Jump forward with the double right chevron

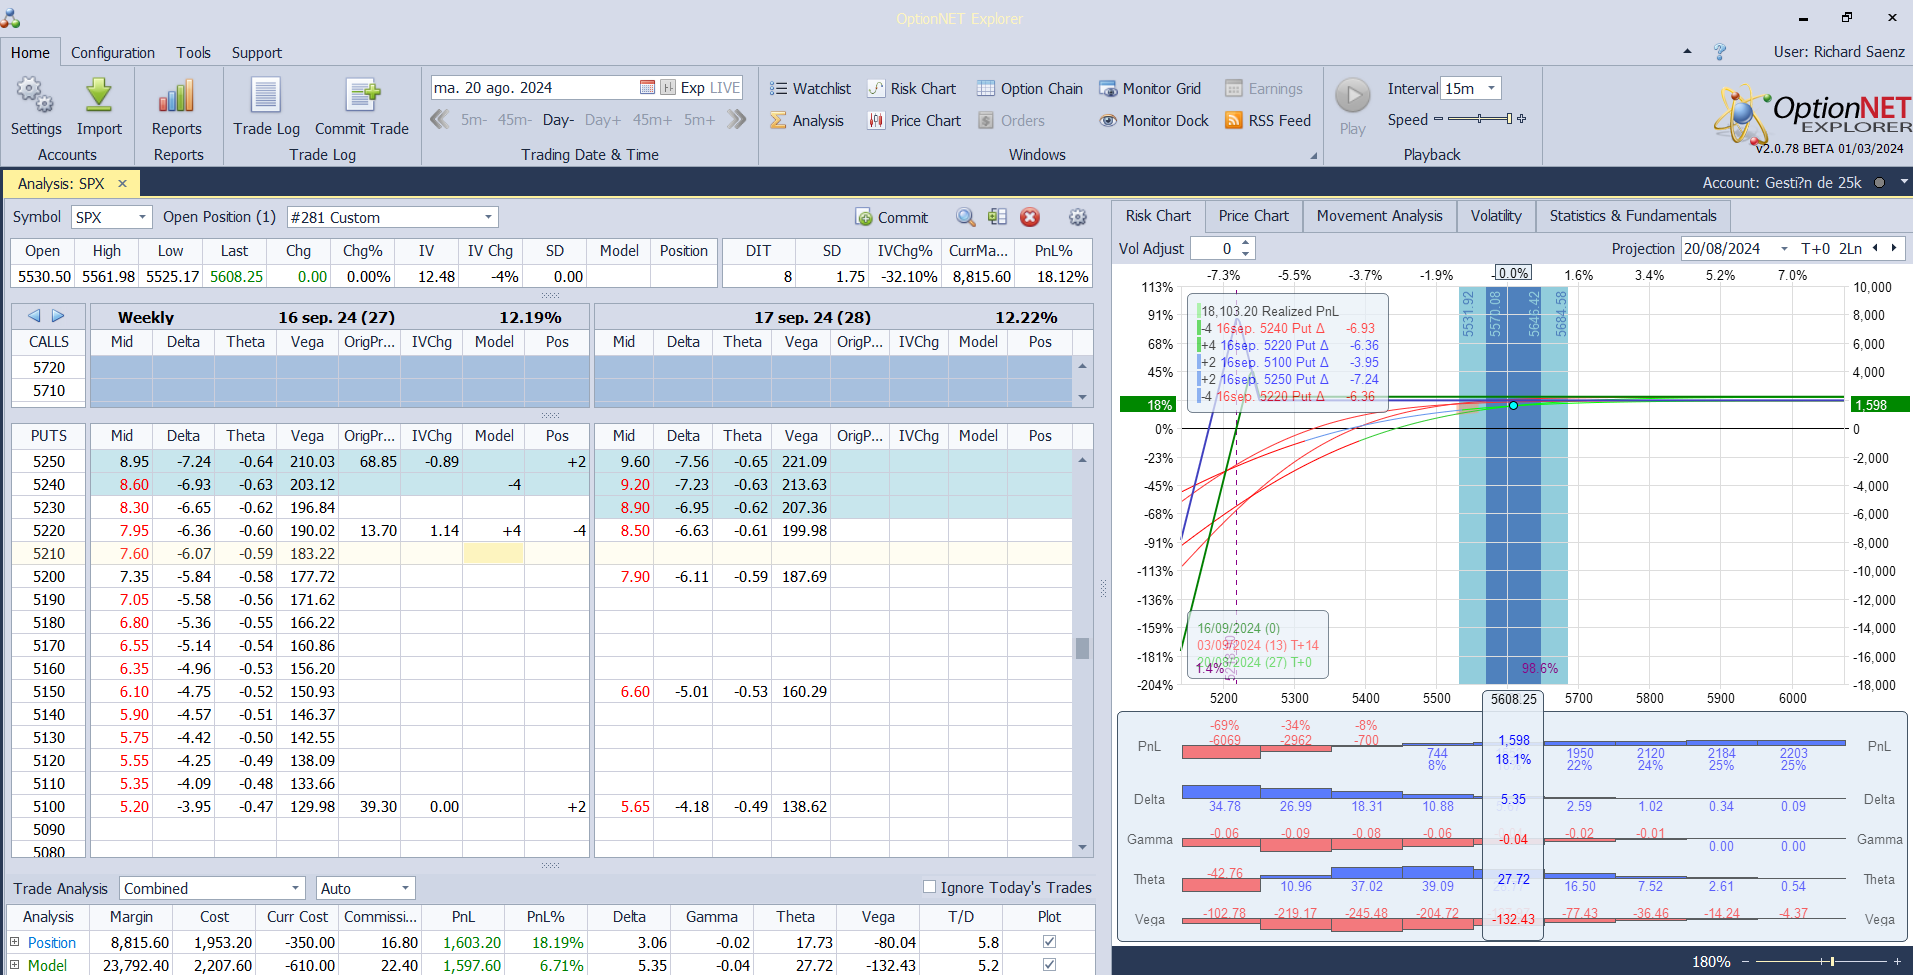click(x=737, y=120)
